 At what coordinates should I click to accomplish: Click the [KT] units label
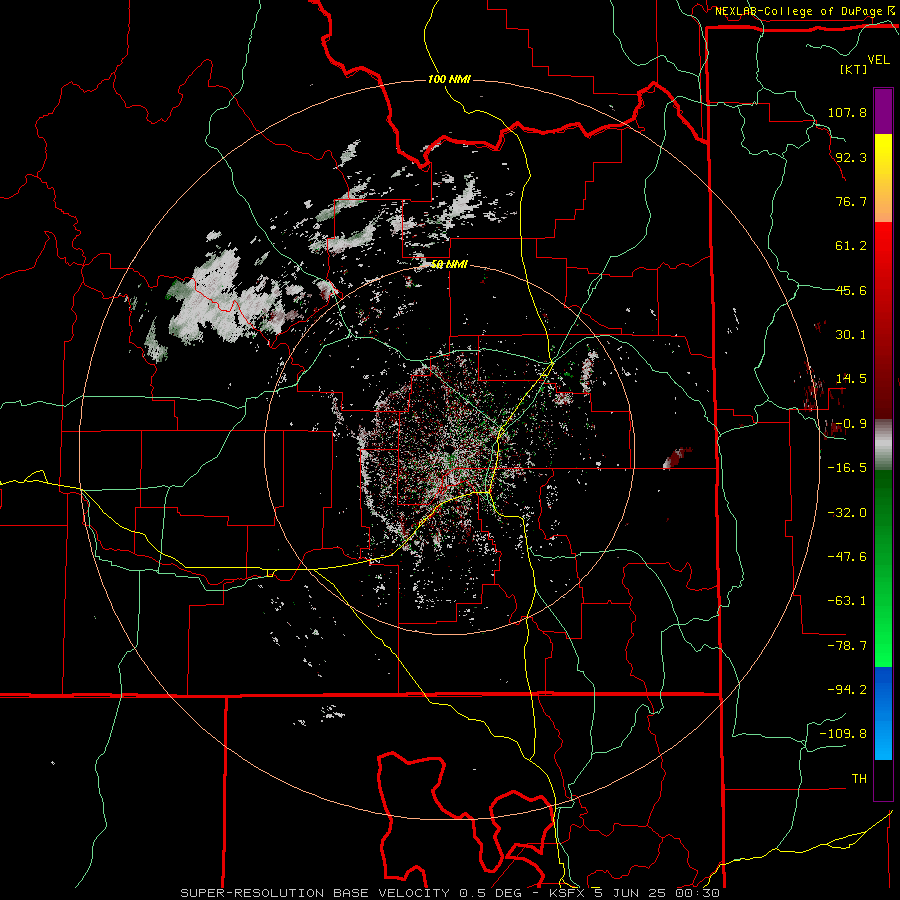[x=854, y=69]
